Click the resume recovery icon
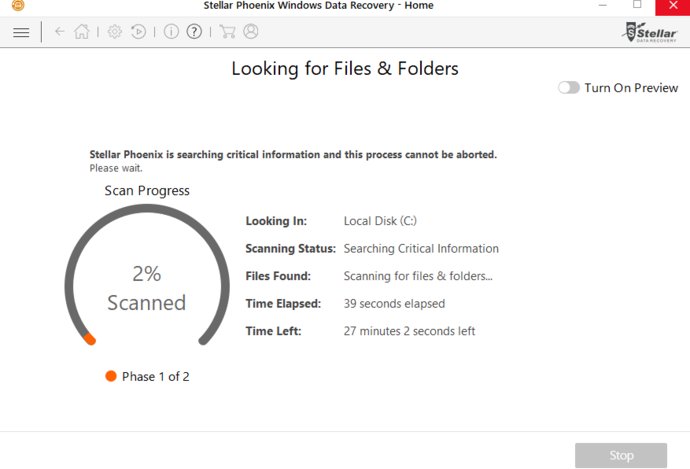Screen dimensions: 690x469 pyautogui.click(x=139, y=32)
